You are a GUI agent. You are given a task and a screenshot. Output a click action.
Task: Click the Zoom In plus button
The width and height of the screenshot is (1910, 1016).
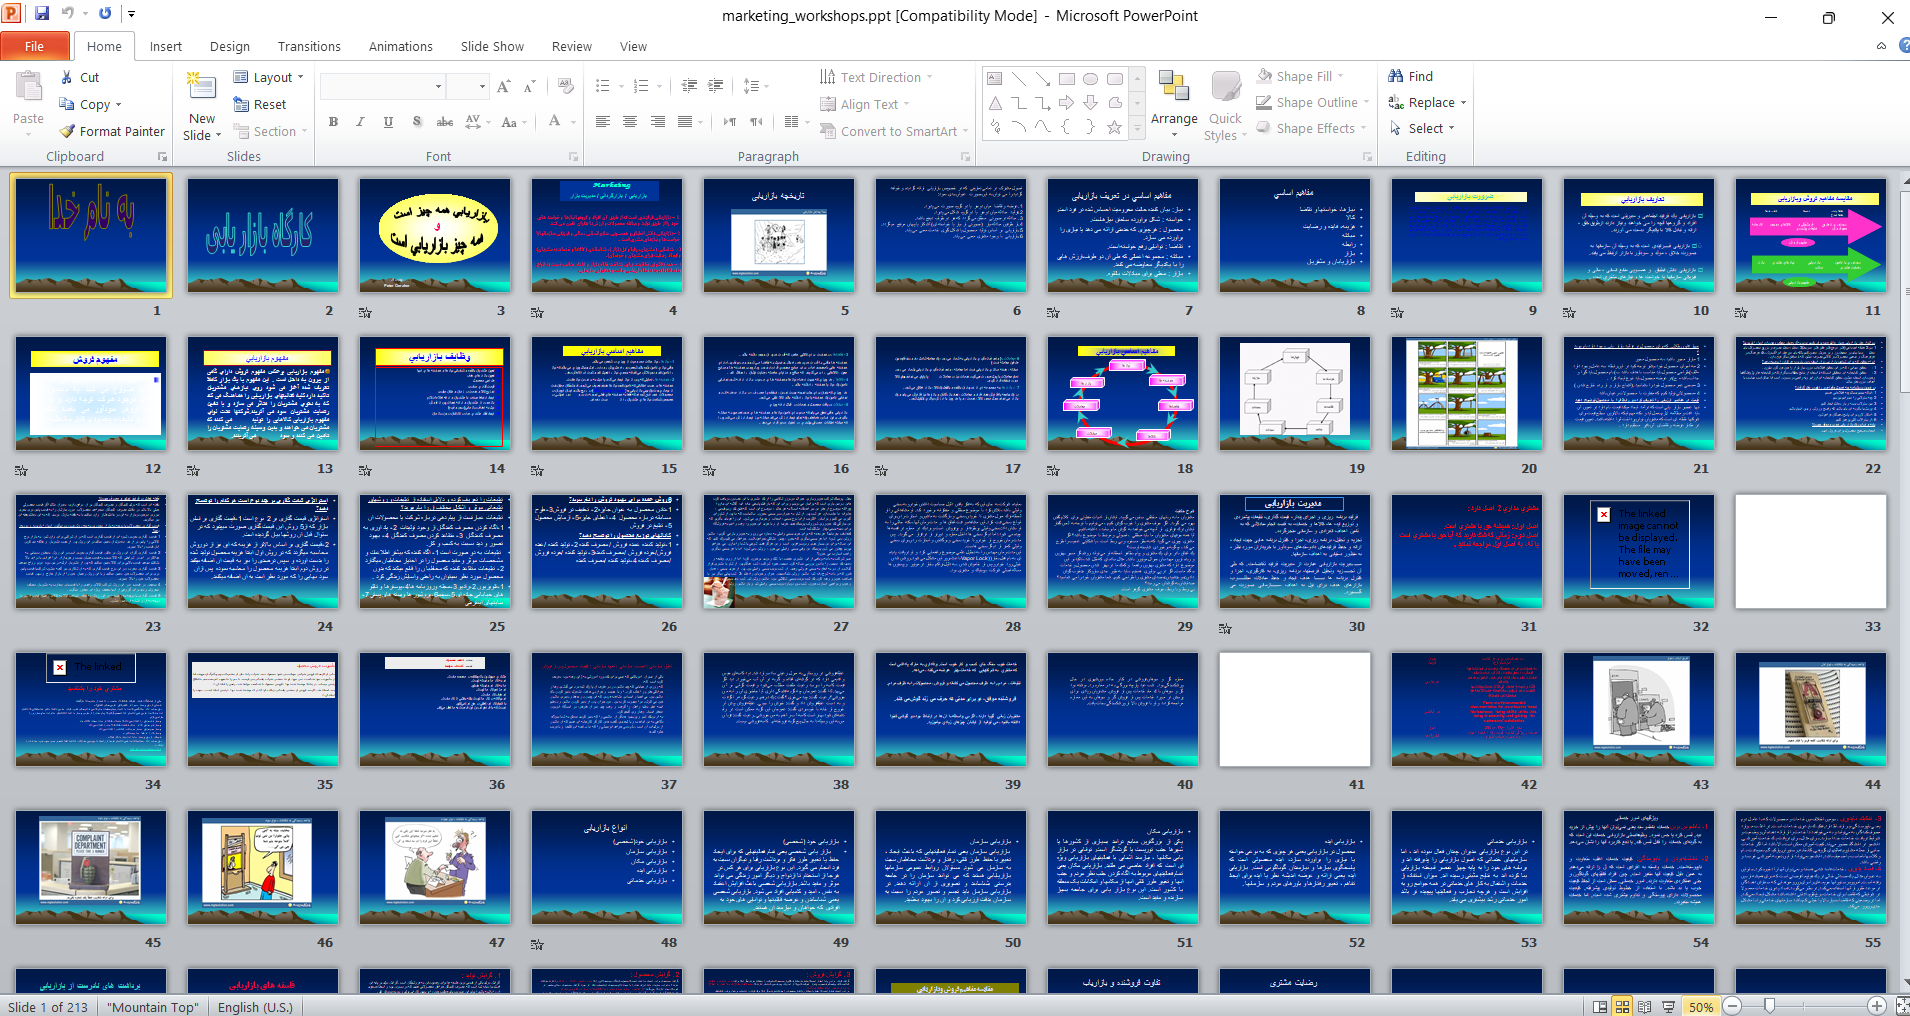tap(1877, 1006)
